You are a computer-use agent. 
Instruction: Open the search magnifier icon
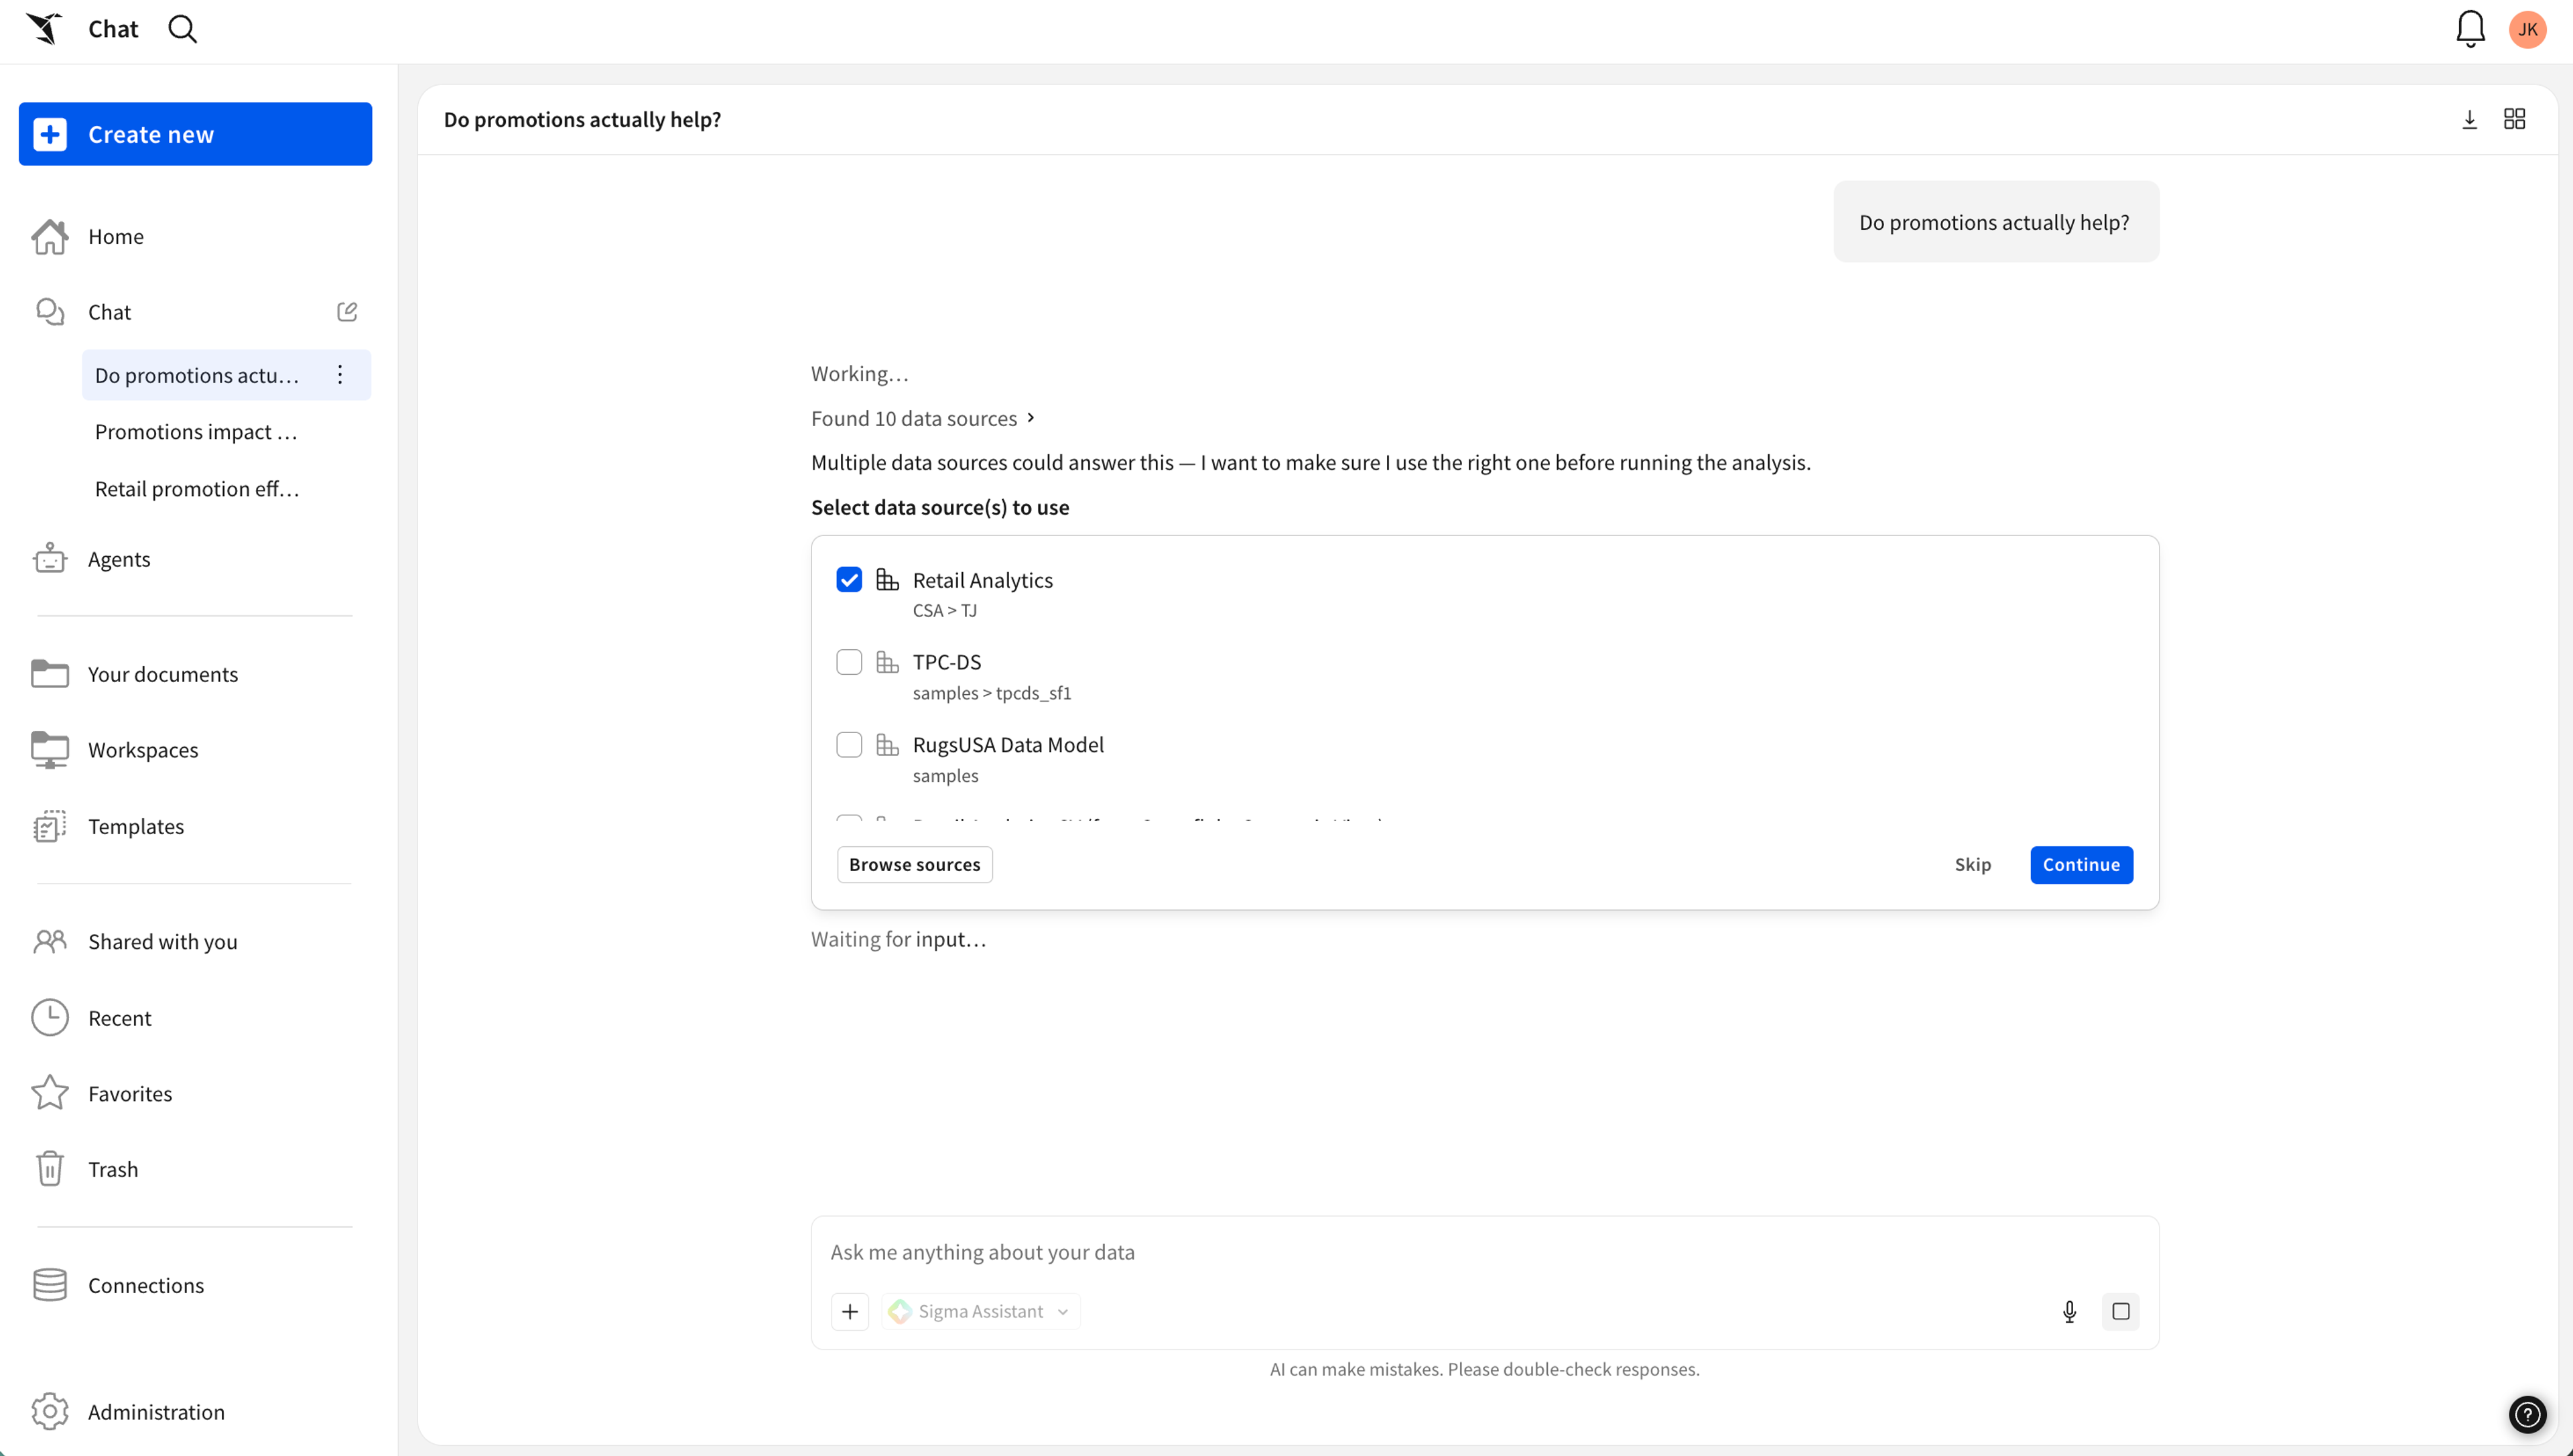[182, 29]
